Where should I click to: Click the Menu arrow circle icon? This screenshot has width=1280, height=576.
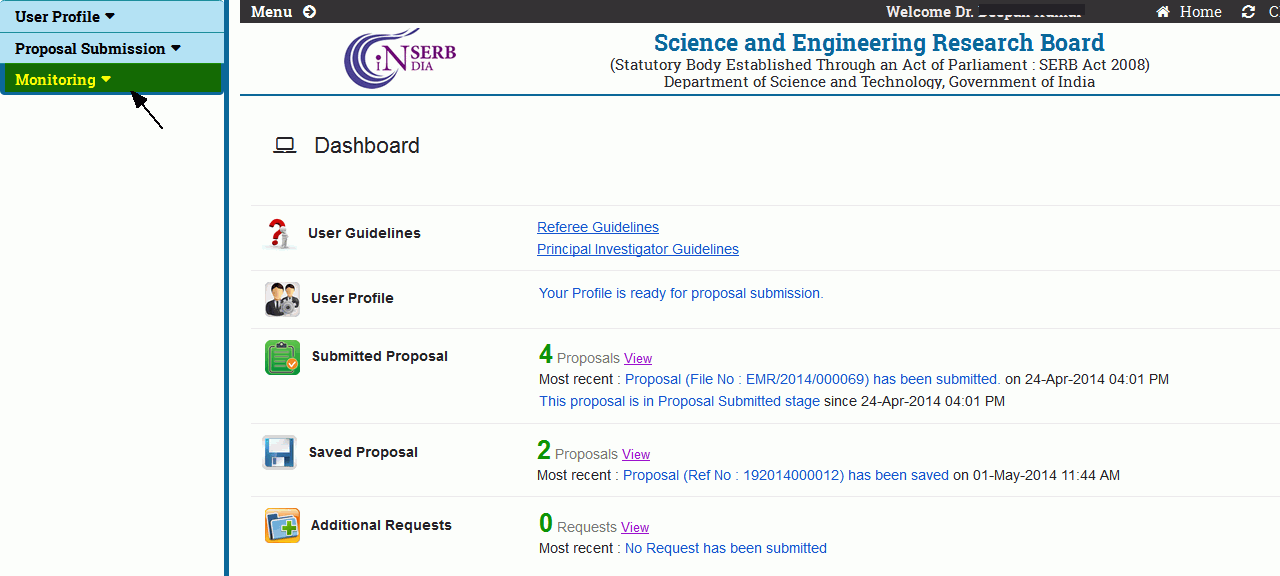pyautogui.click(x=309, y=12)
